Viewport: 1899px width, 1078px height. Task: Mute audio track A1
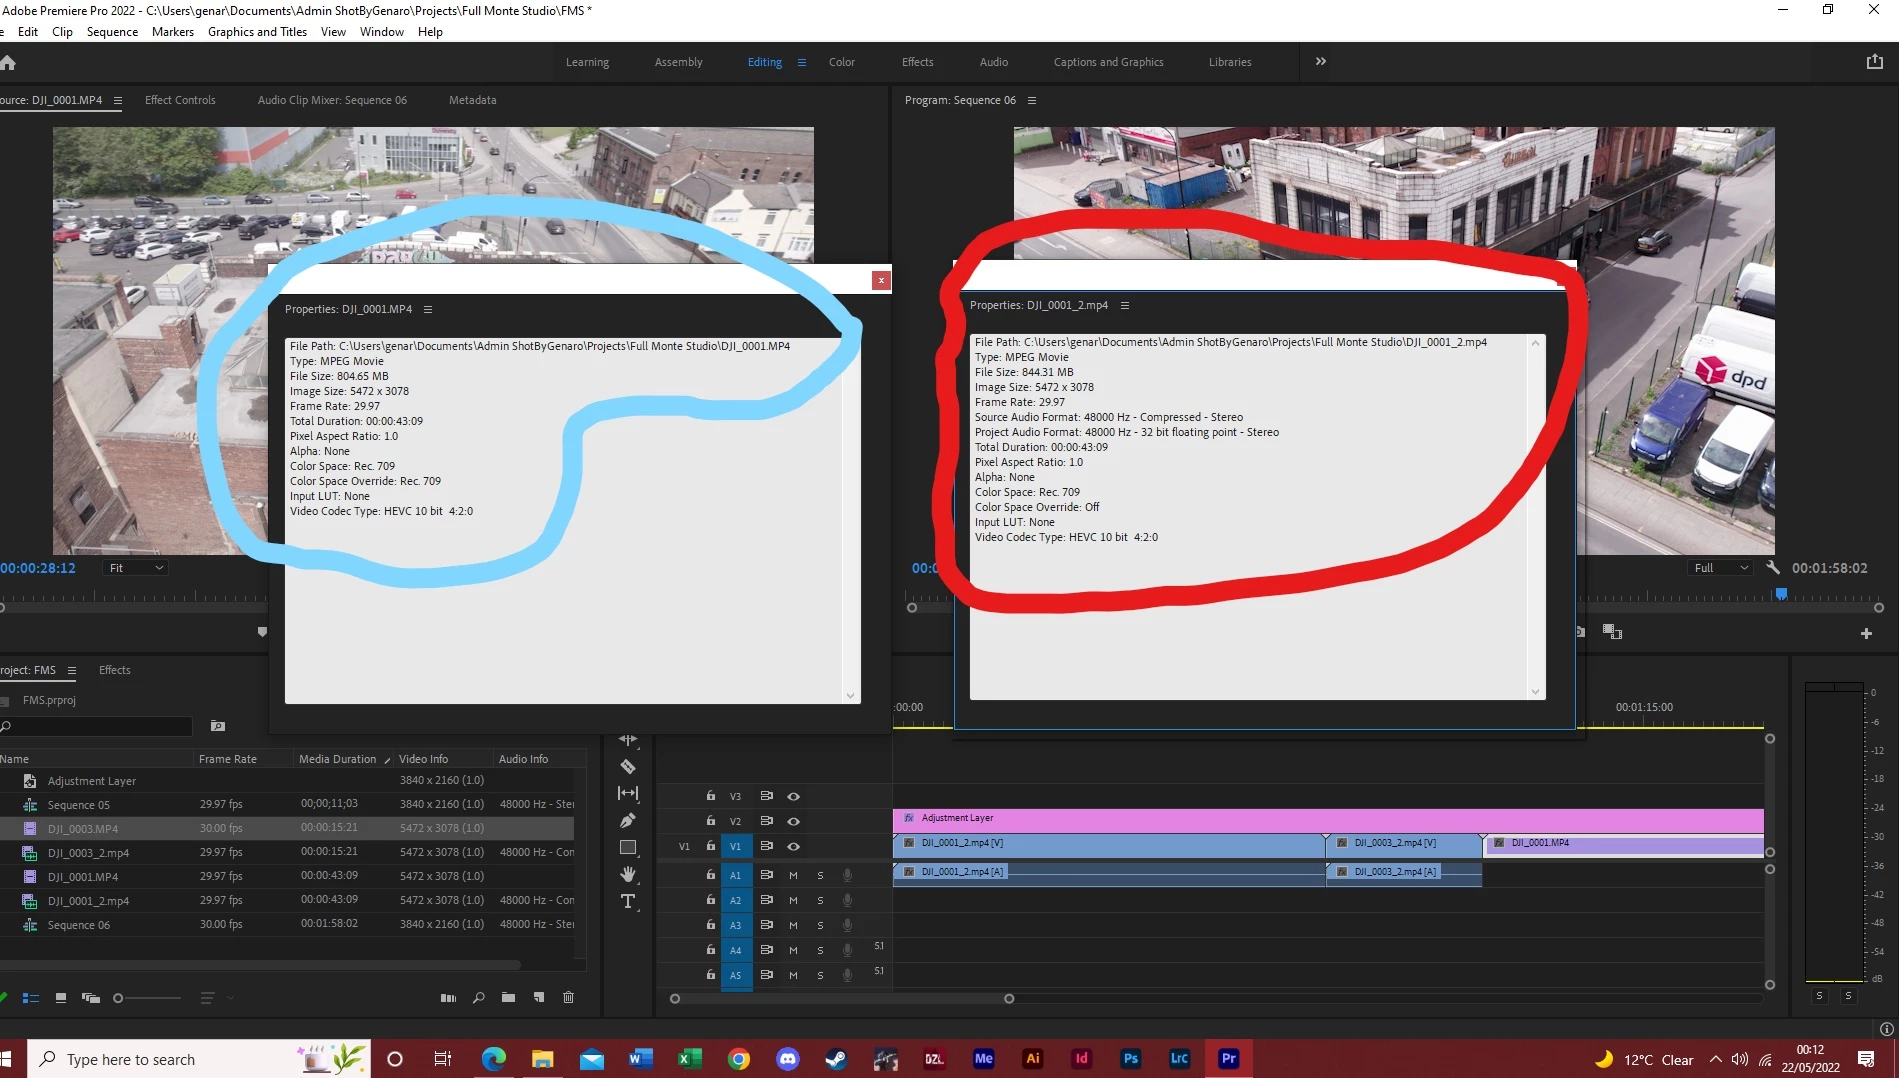click(793, 875)
